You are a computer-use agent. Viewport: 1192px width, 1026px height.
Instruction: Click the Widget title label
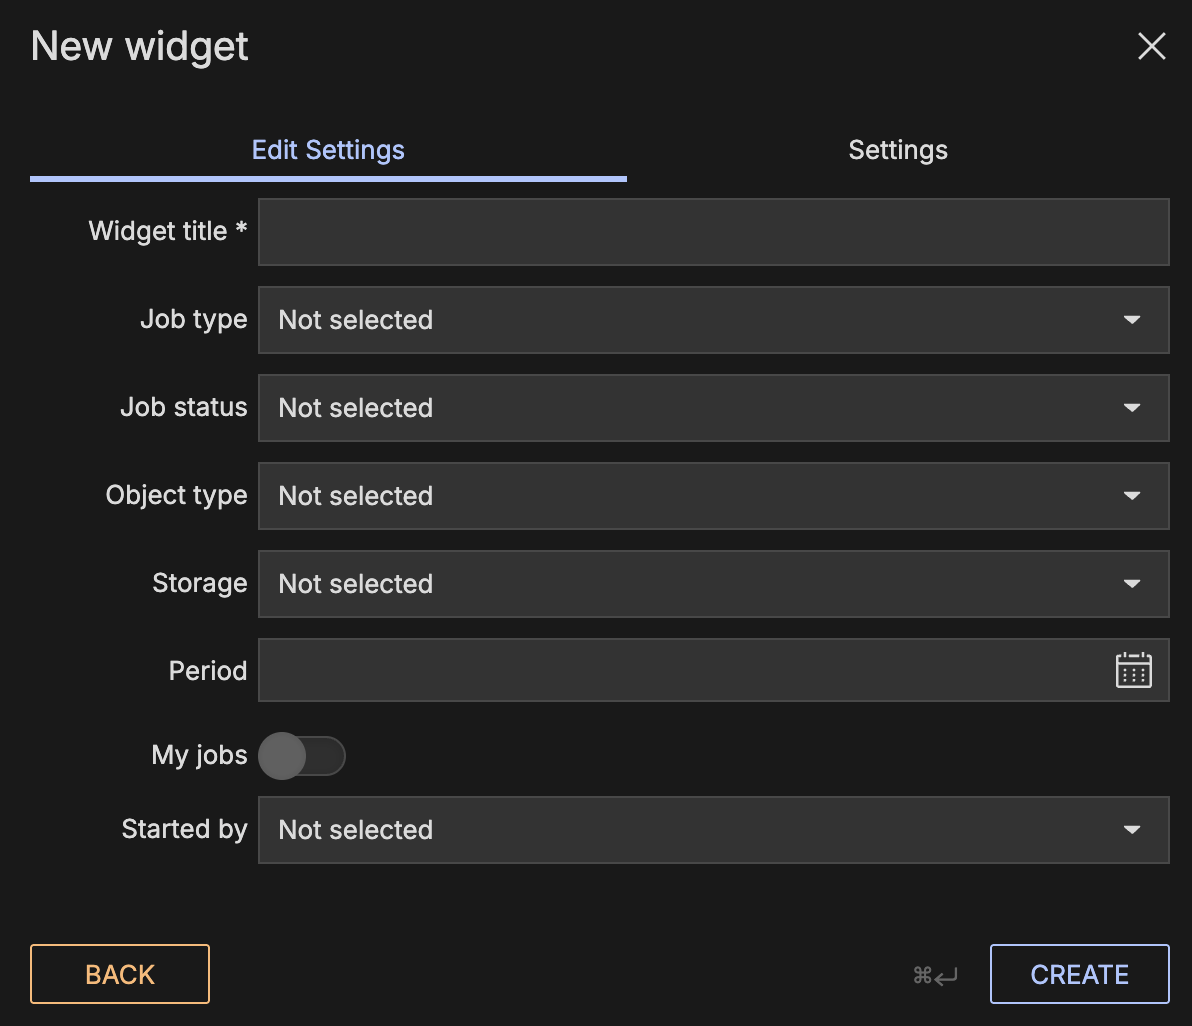167,232
